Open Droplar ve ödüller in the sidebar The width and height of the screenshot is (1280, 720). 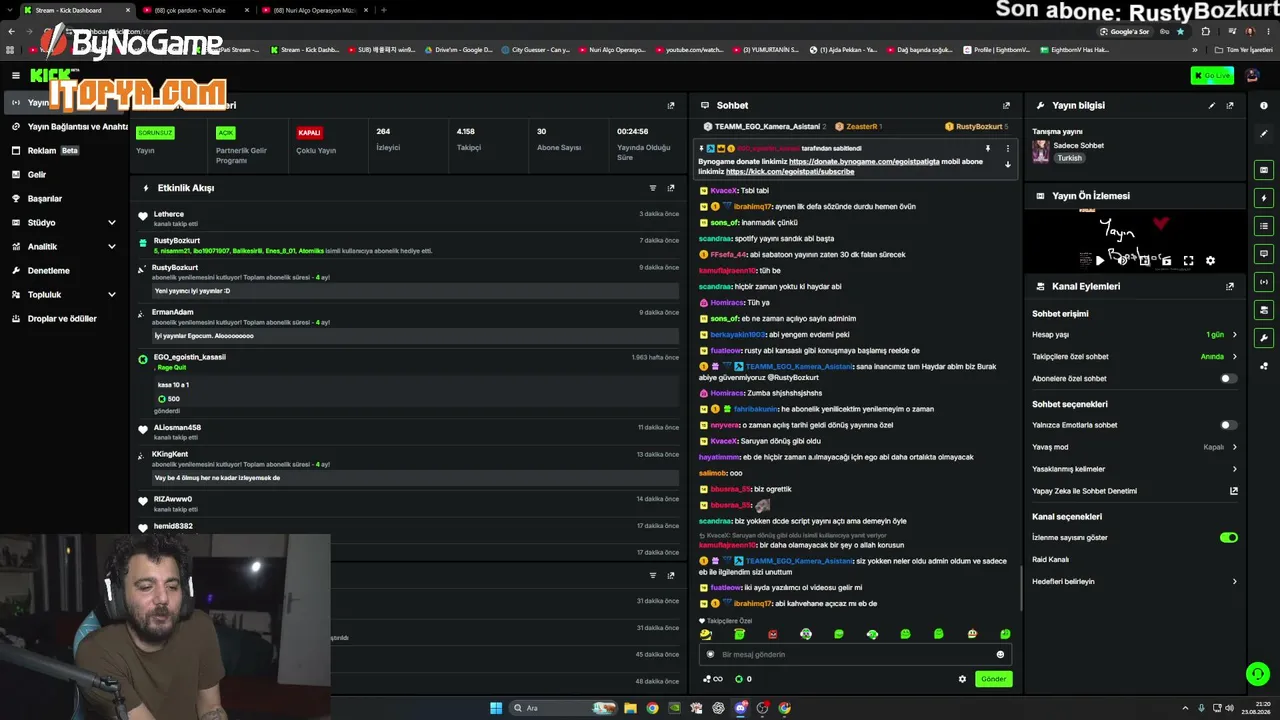tap(62, 319)
